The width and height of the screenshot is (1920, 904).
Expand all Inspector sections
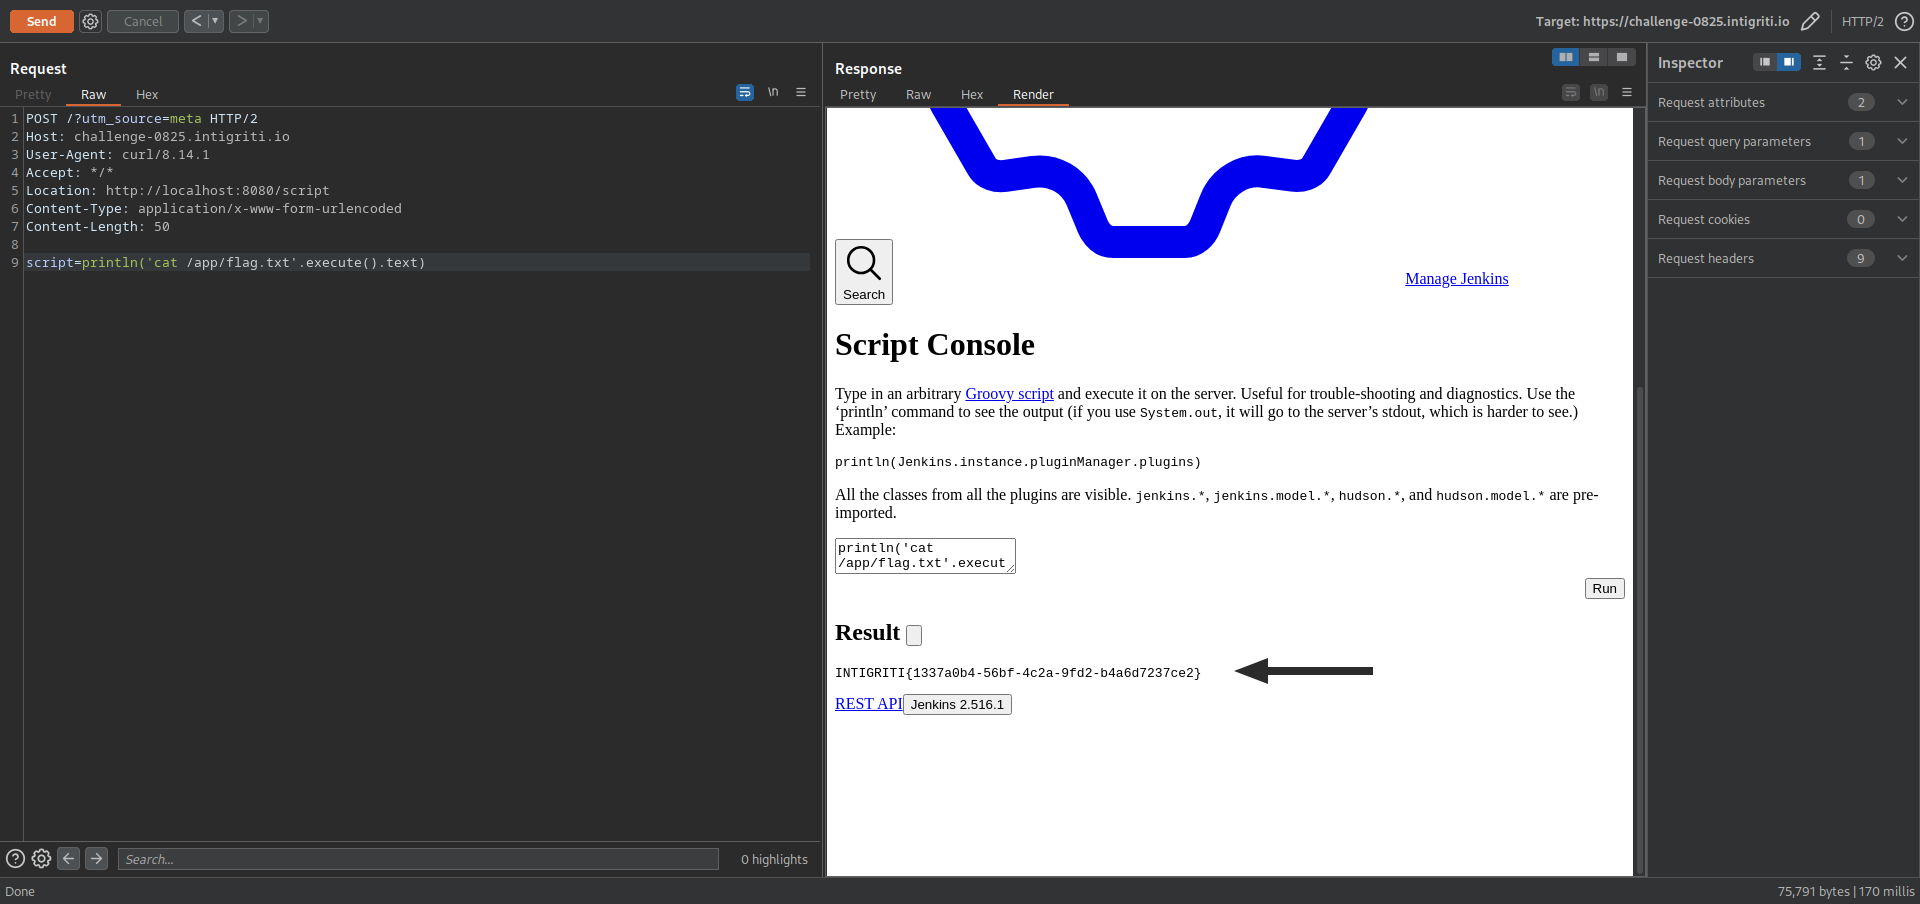pyautogui.click(x=1819, y=62)
